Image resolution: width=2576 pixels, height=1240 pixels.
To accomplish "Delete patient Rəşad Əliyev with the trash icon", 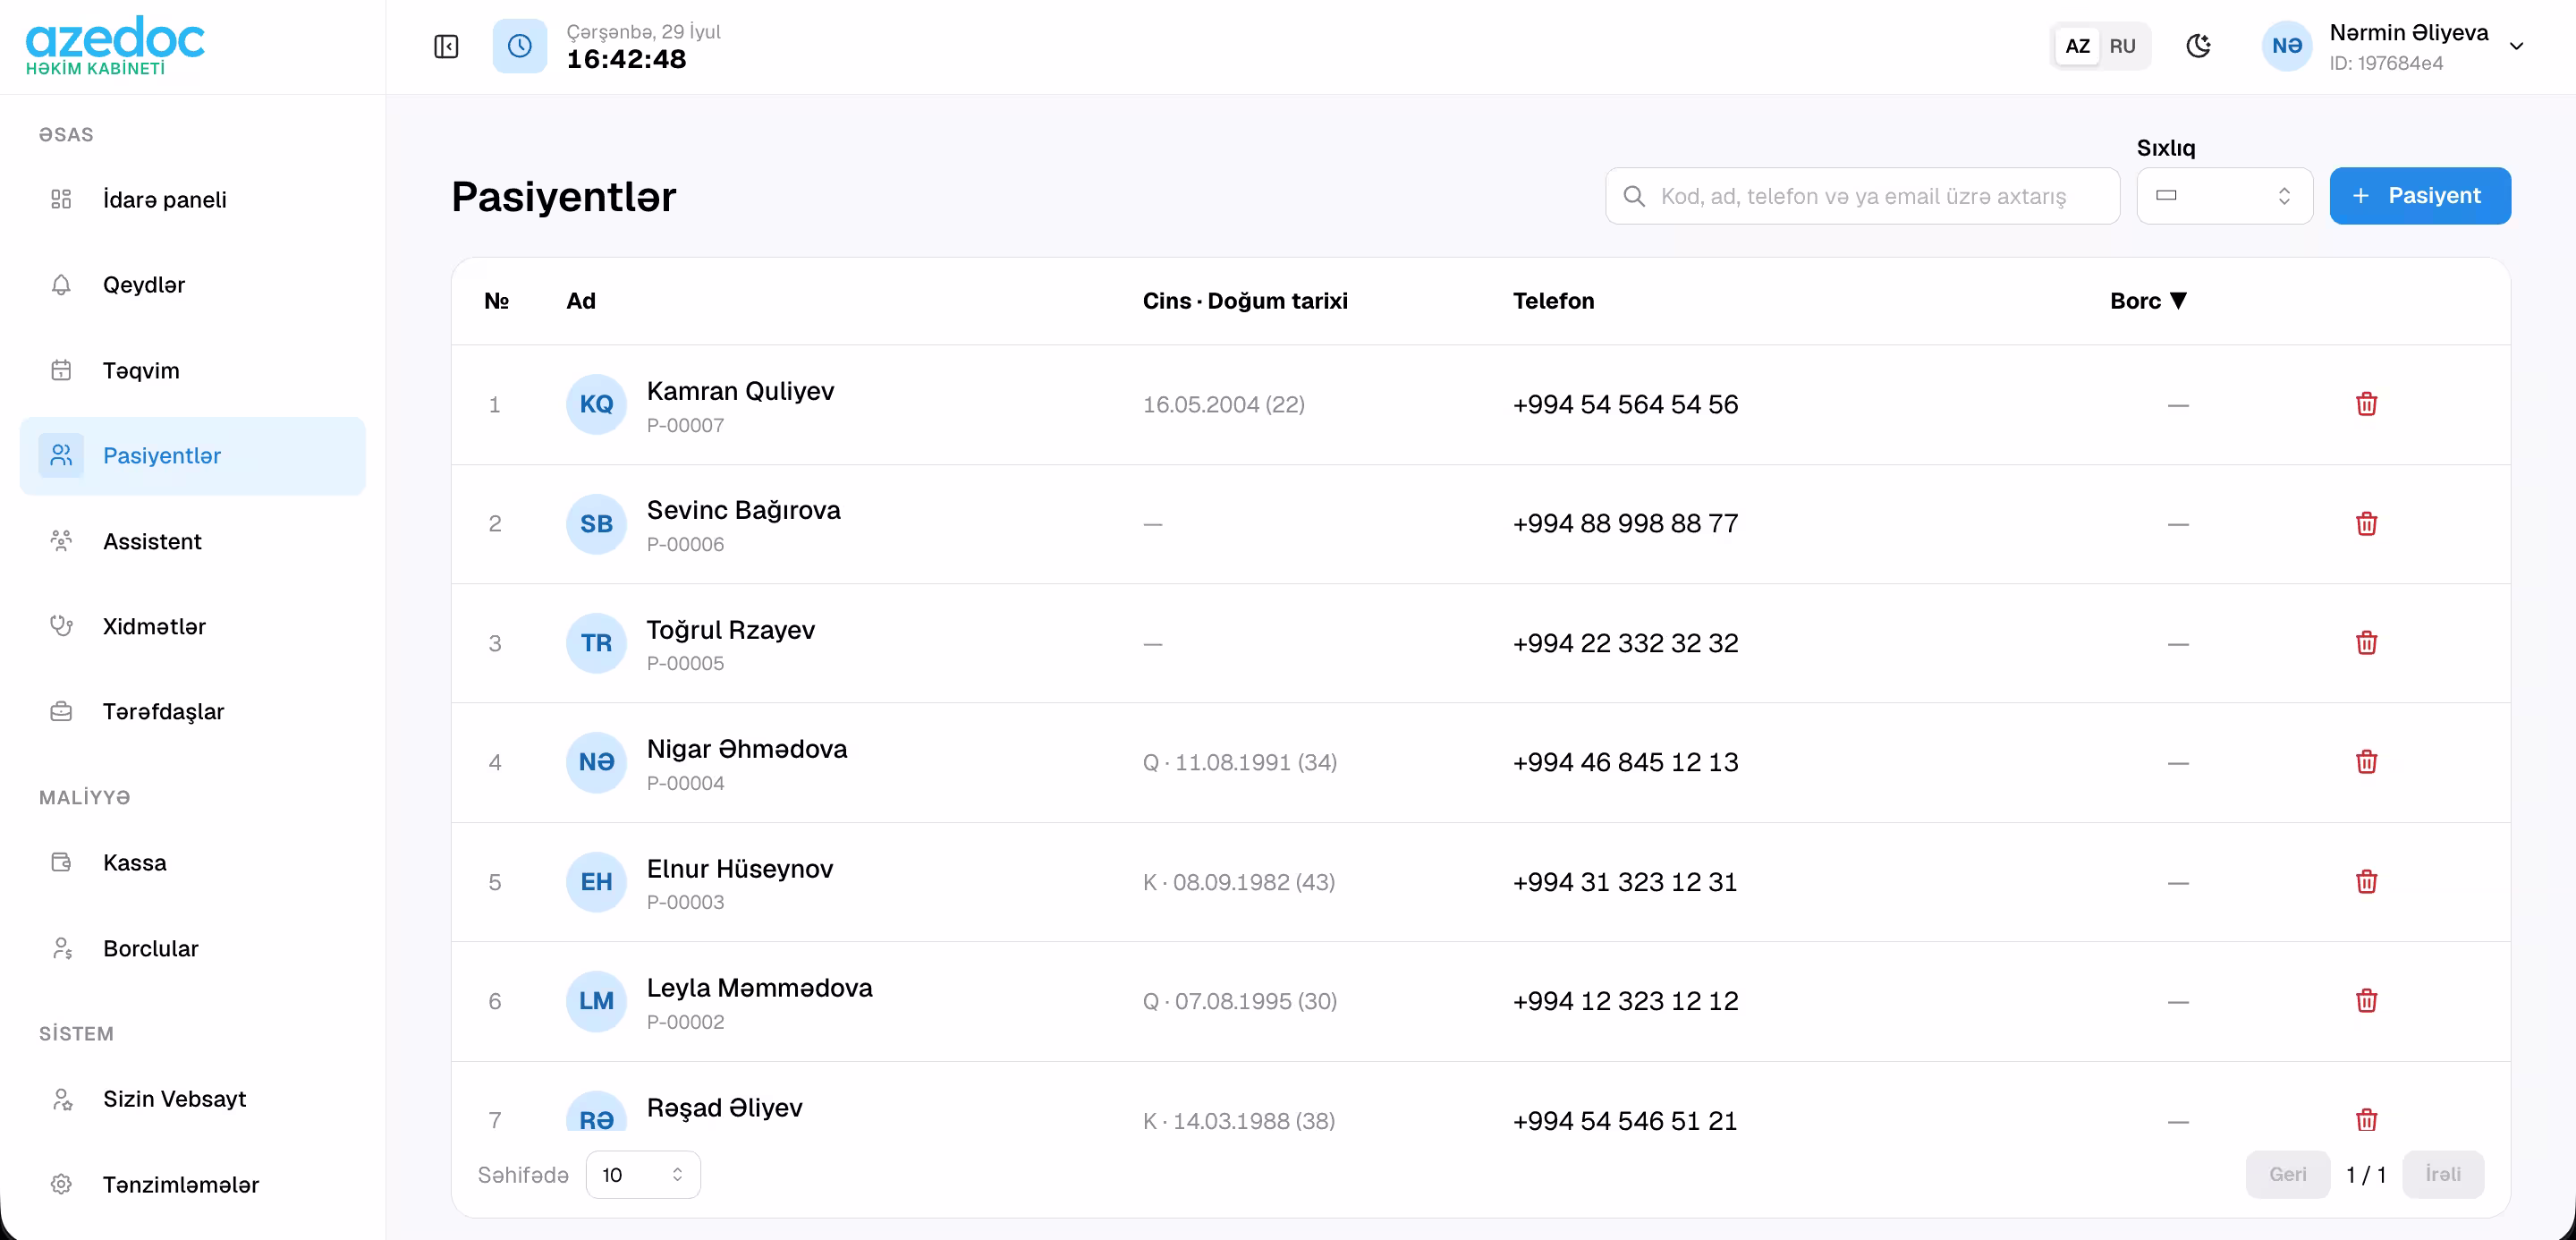I will [2366, 1120].
